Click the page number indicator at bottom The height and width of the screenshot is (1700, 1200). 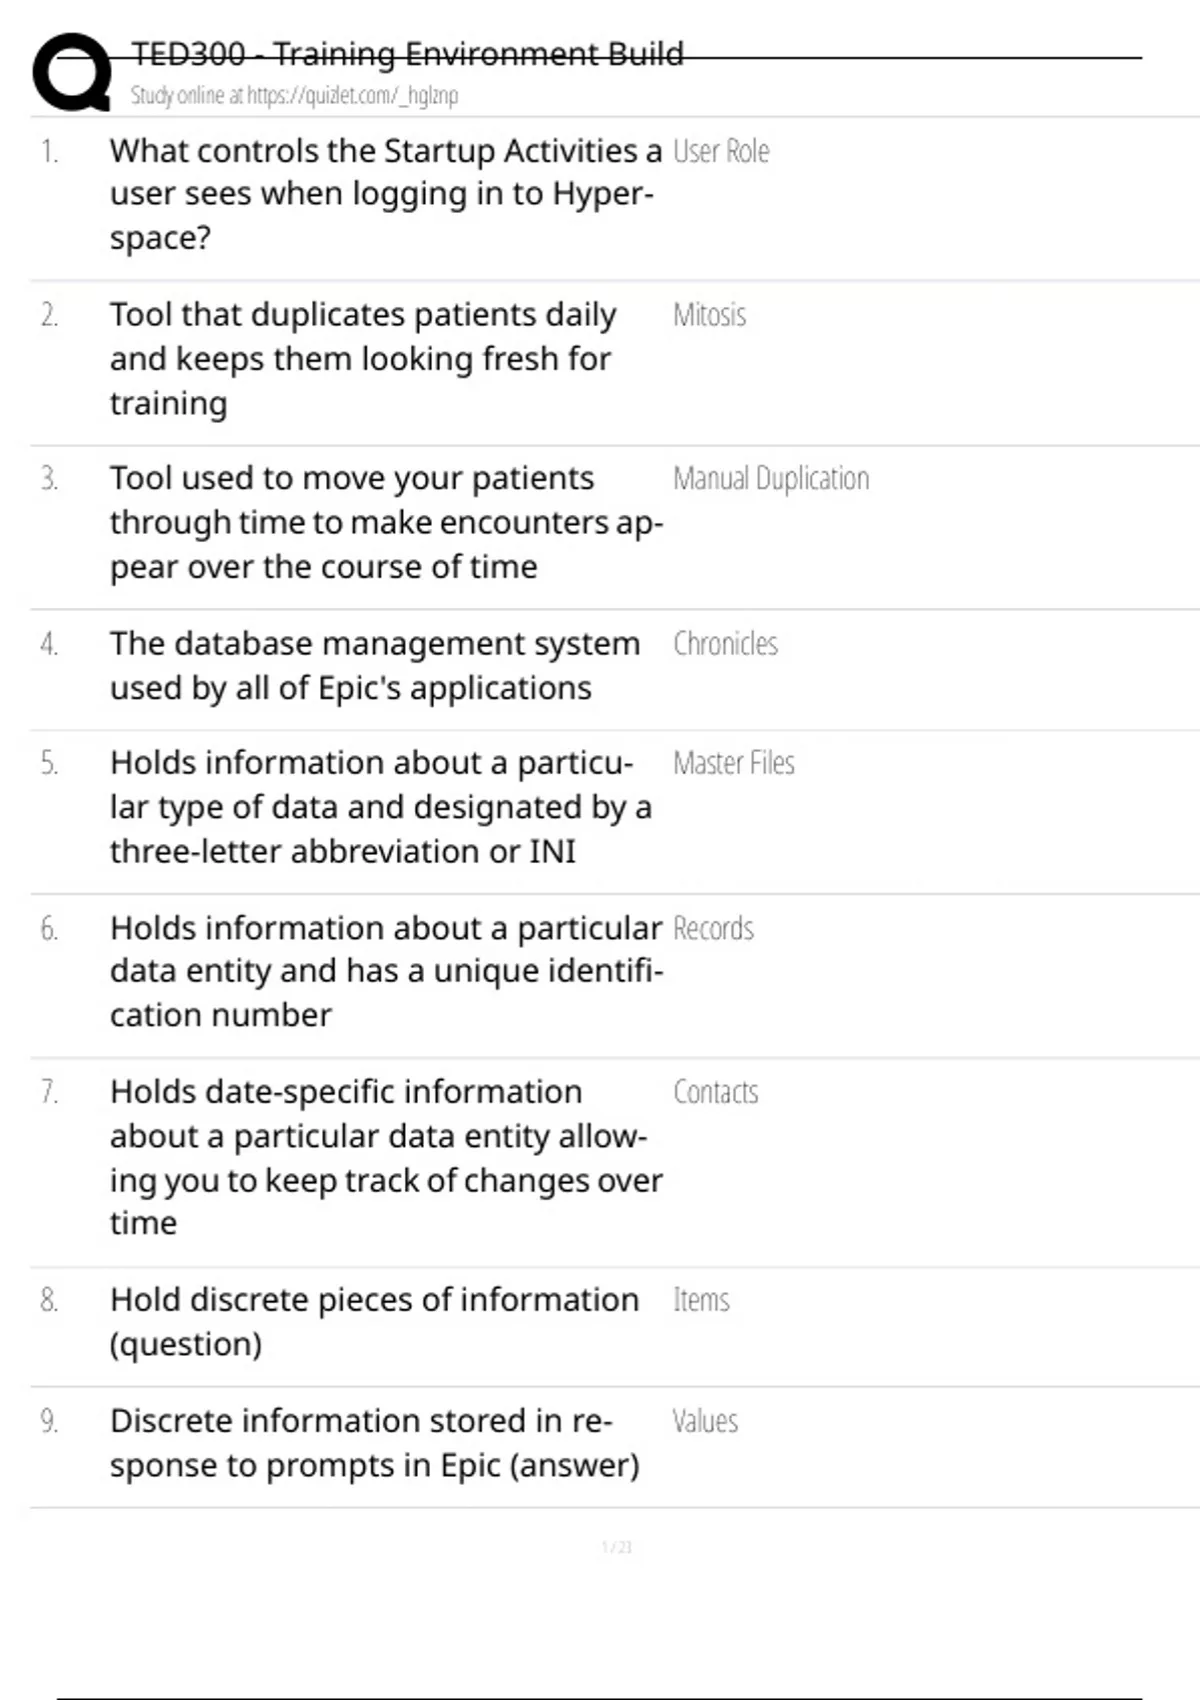coord(616,1548)
